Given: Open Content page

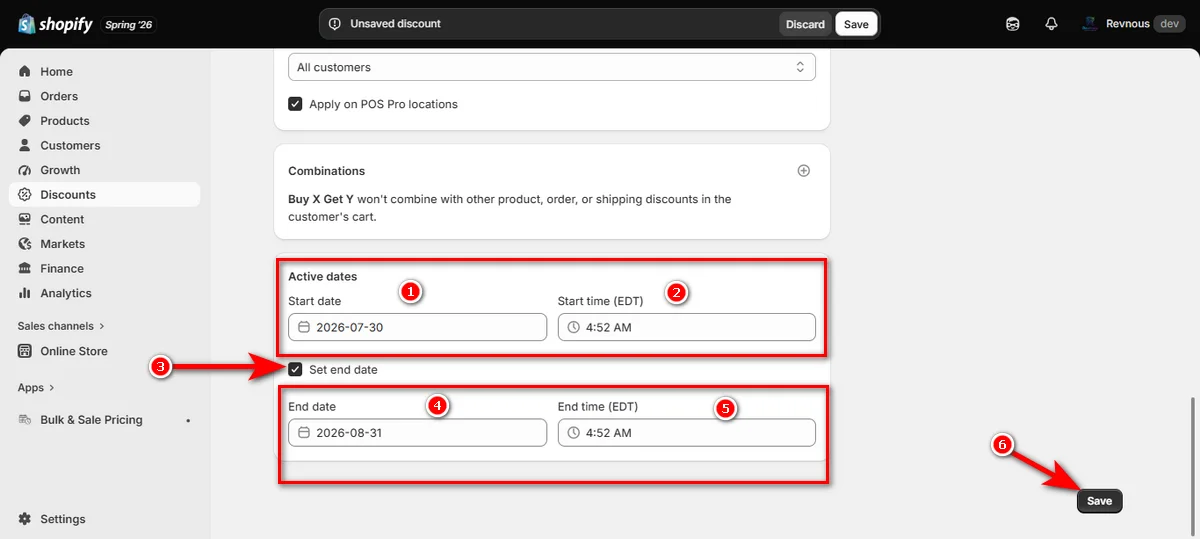Looking at the screenshot, I should click(105, 219).
